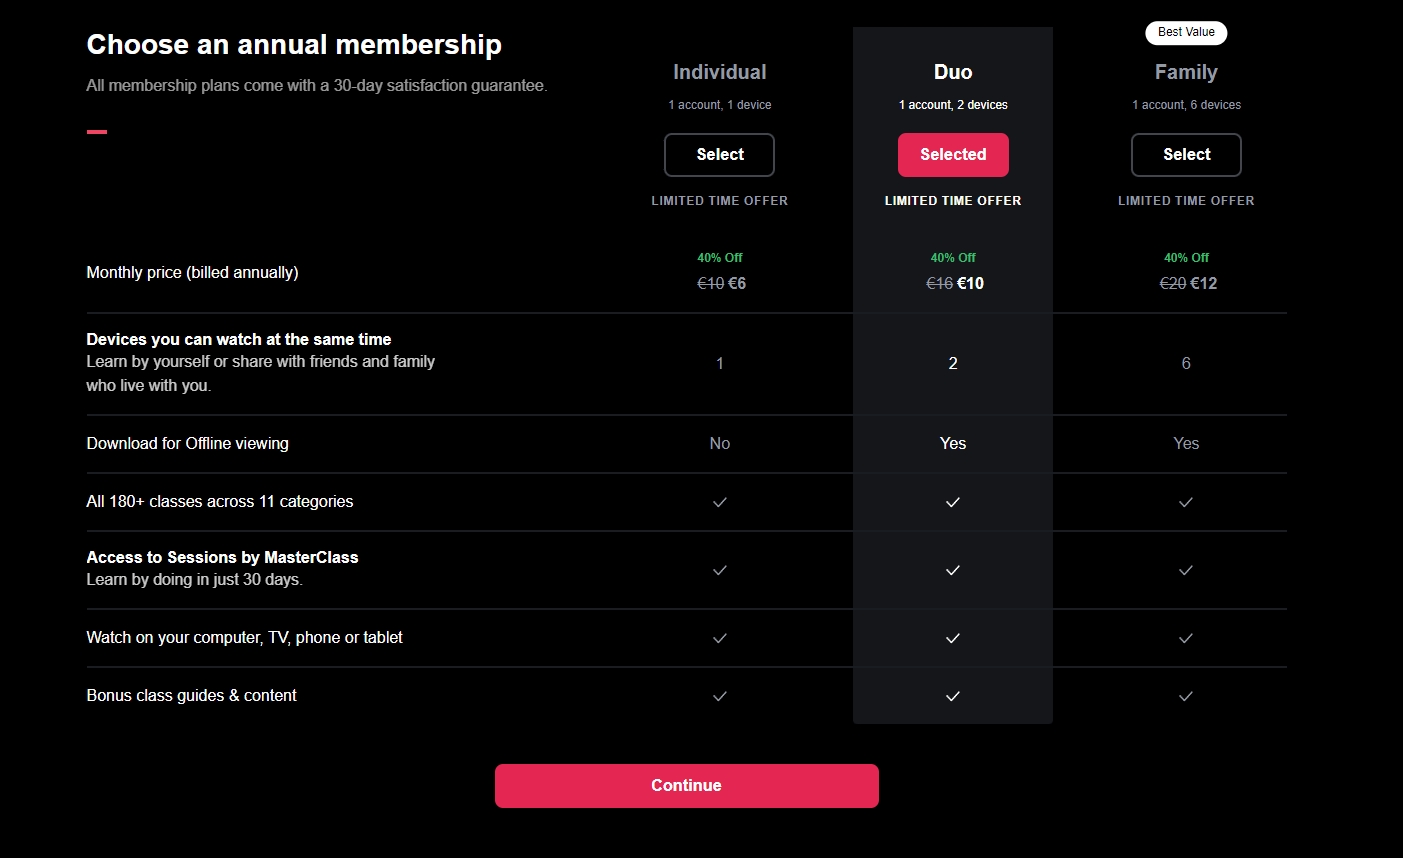Click Individual checkmark for 180+ classes
This screenshot has height=858, width=1403.
(x=719, y=502)
